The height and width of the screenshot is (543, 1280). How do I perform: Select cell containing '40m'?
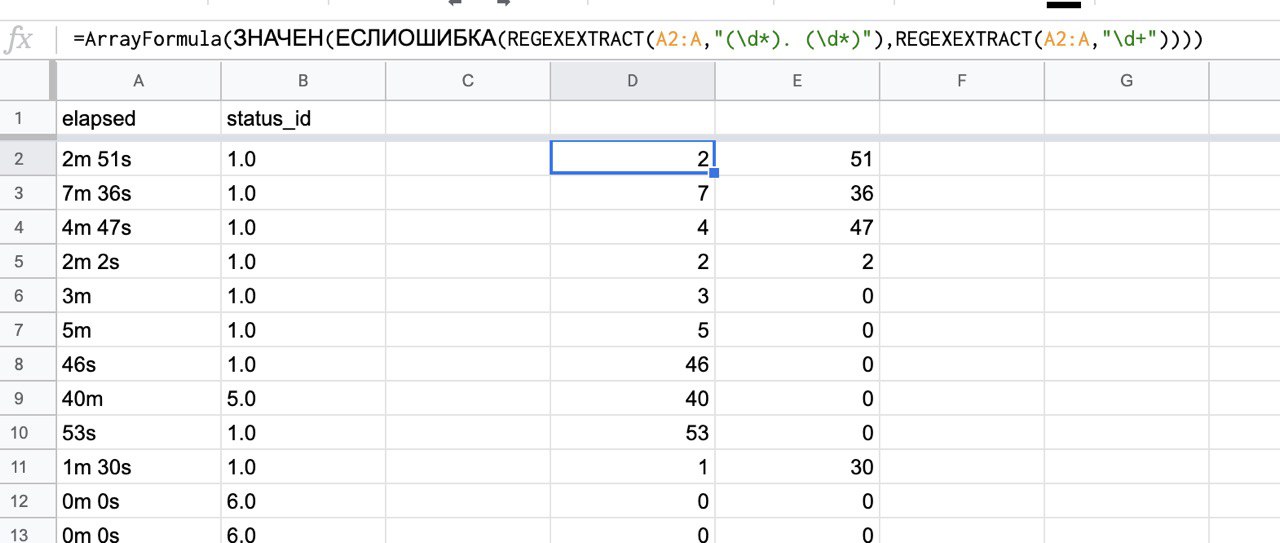[x=138, y=398]
